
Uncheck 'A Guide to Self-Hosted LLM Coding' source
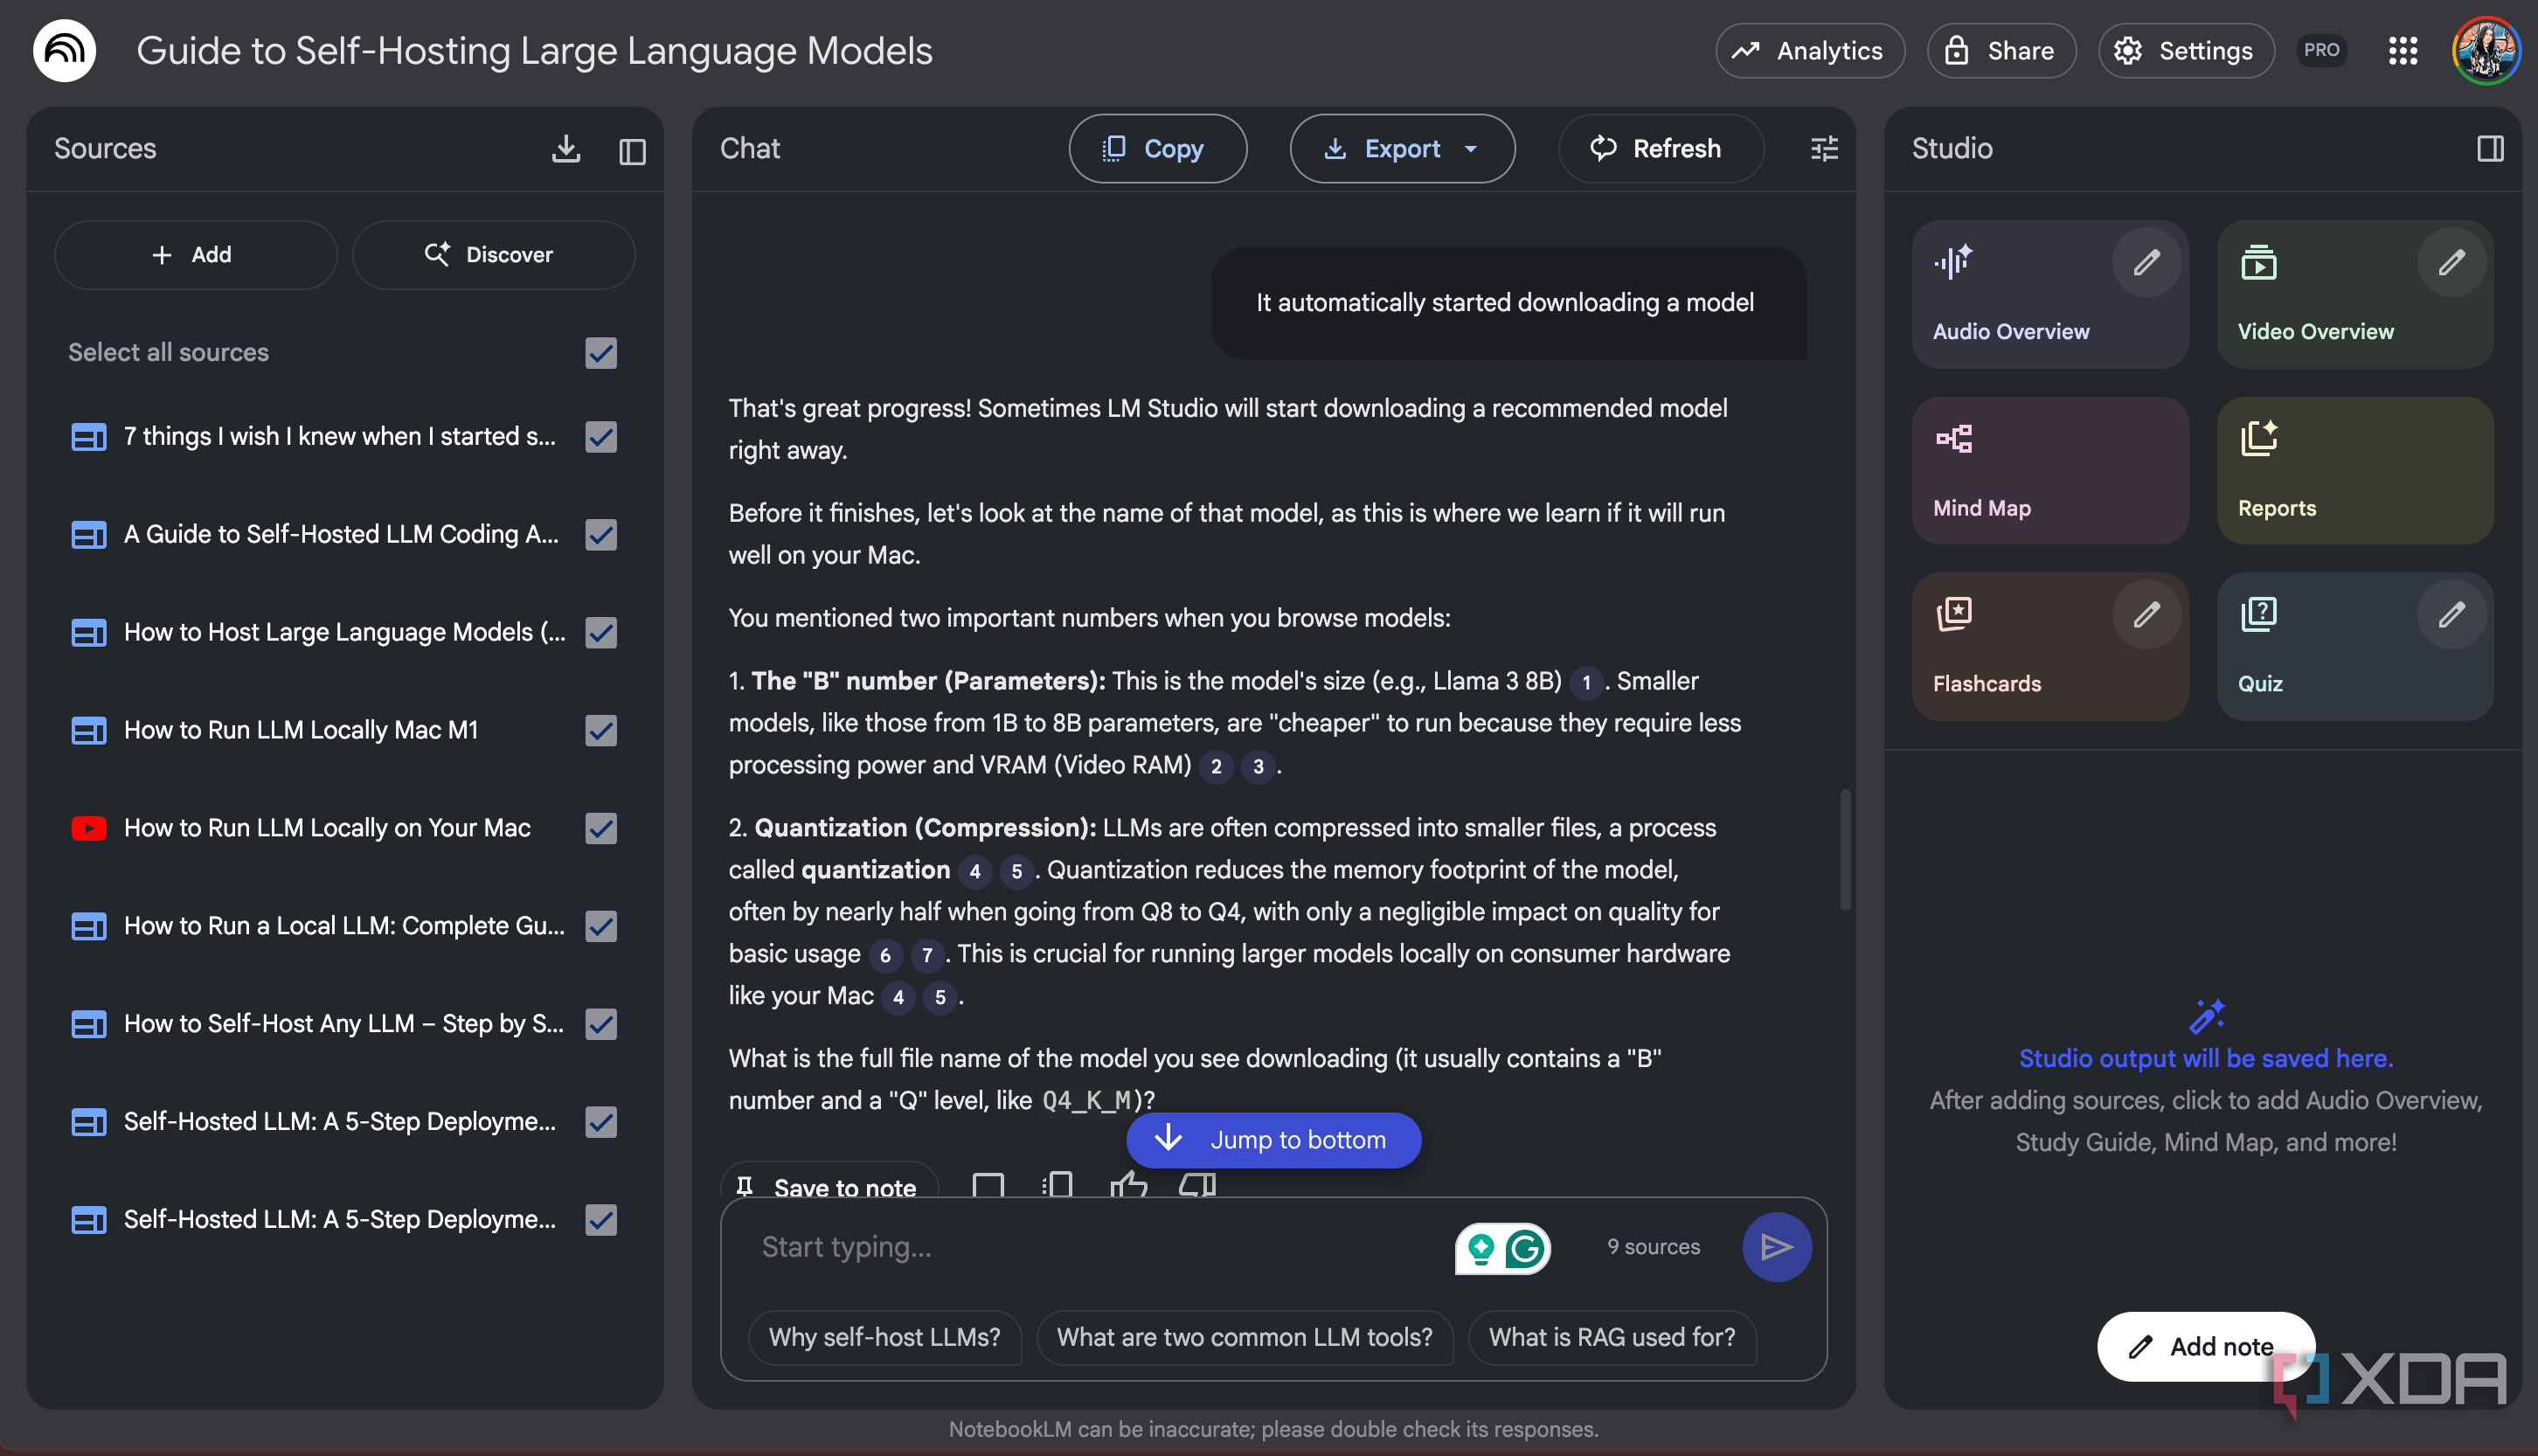pyautogui.click(x=601, y=535)
